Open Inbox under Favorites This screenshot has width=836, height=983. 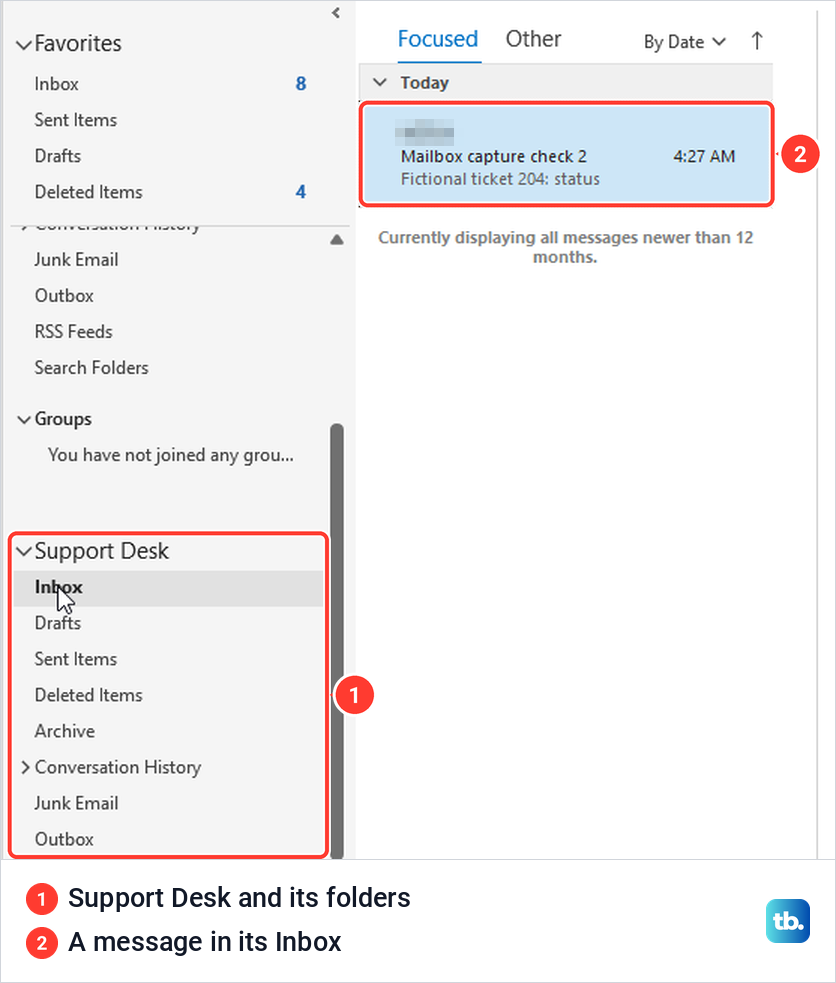pyautogui.click(x=56, y=84)
